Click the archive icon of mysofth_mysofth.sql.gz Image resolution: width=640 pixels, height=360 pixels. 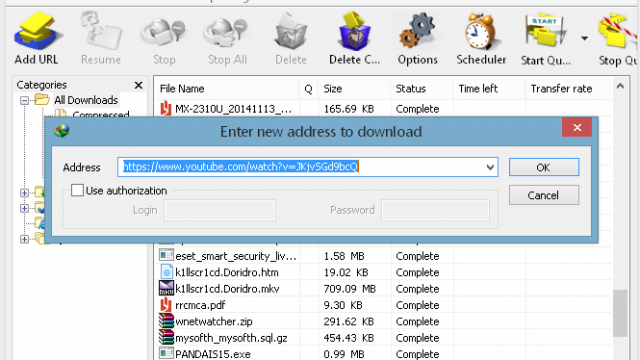166,338
